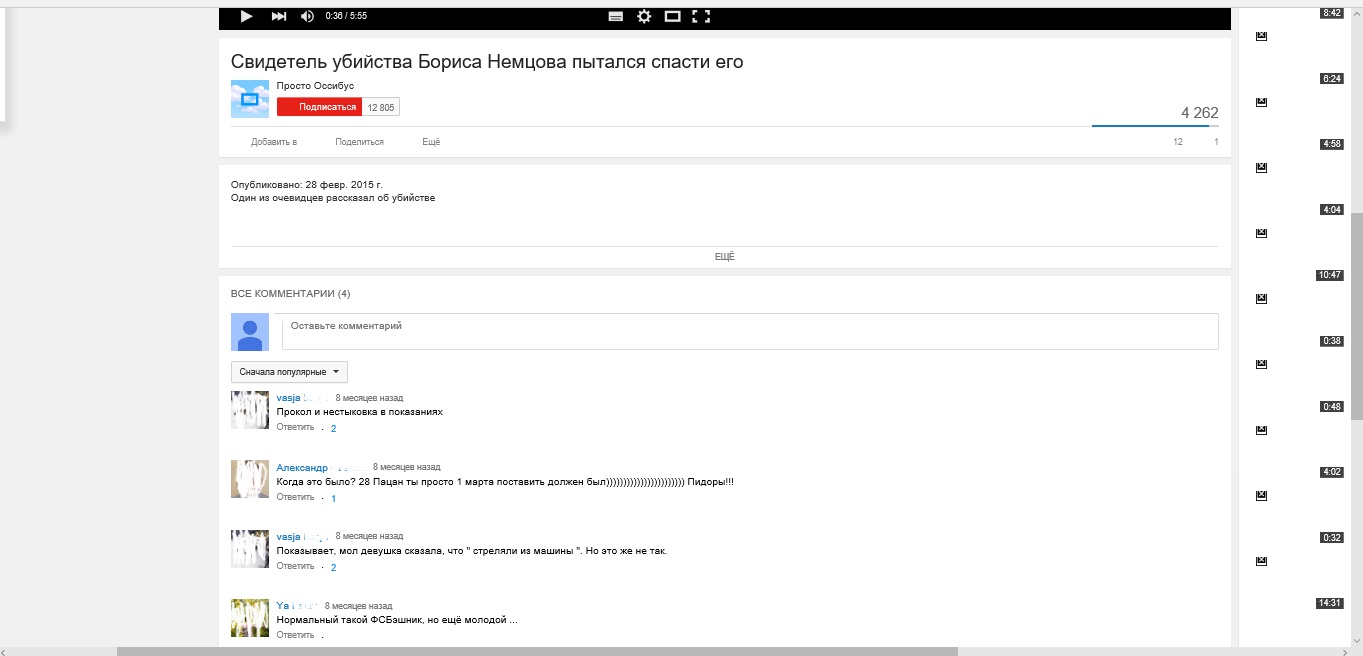Click the horizontal scrollbar thumb at bottom
Screen dimensions: 1363x656
click(537, 651)
